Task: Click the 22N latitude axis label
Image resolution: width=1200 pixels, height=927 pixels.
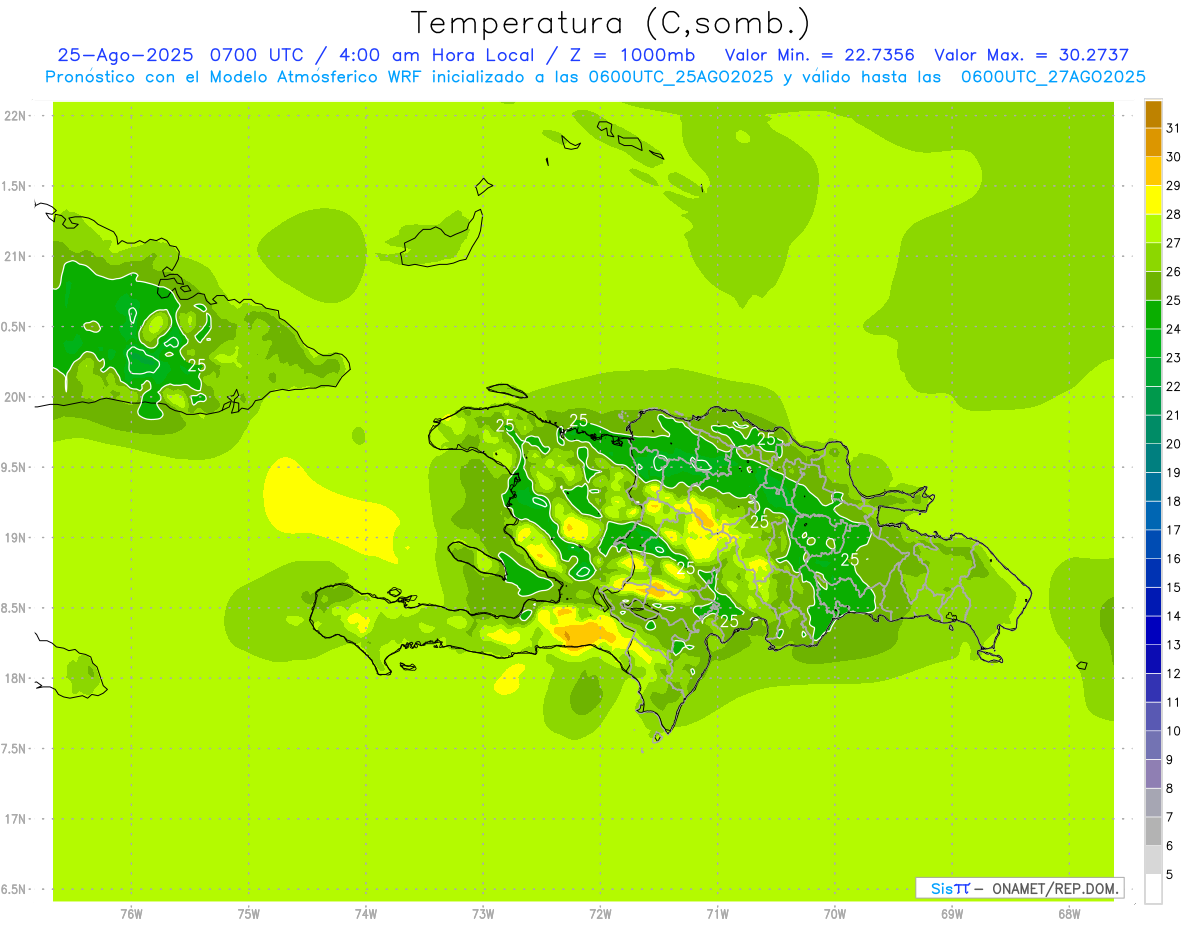Action: pos(15,116)
